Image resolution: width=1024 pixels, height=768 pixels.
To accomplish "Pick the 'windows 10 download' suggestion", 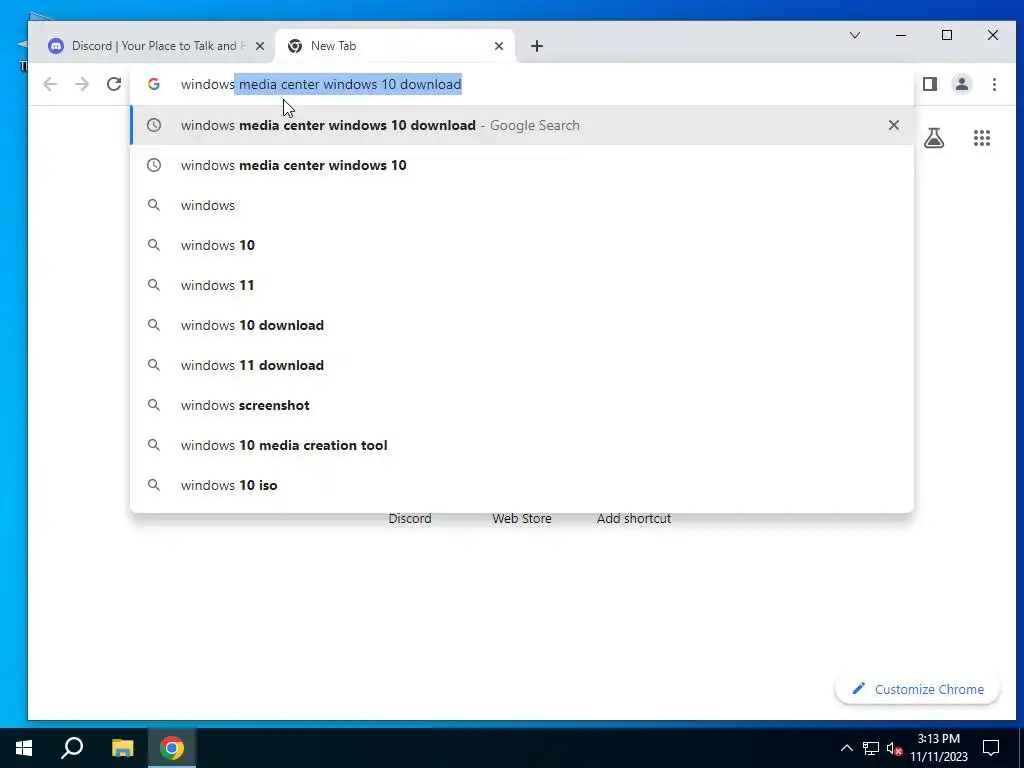I will click(522, 325).
